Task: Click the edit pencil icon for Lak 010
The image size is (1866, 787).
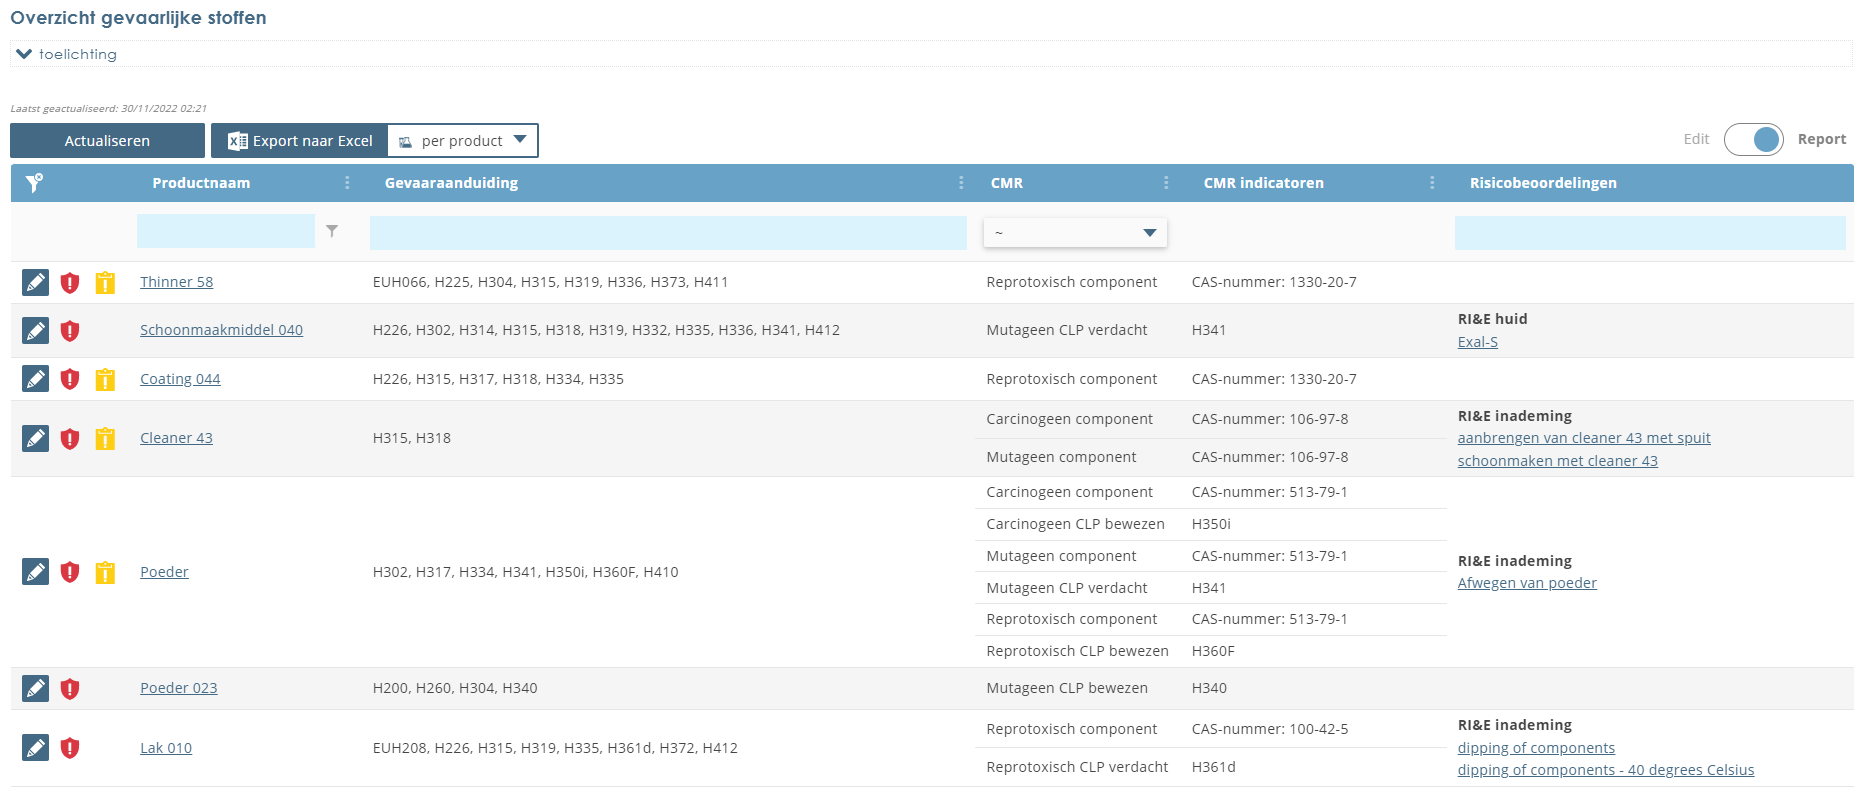Action: pos(35,748)
